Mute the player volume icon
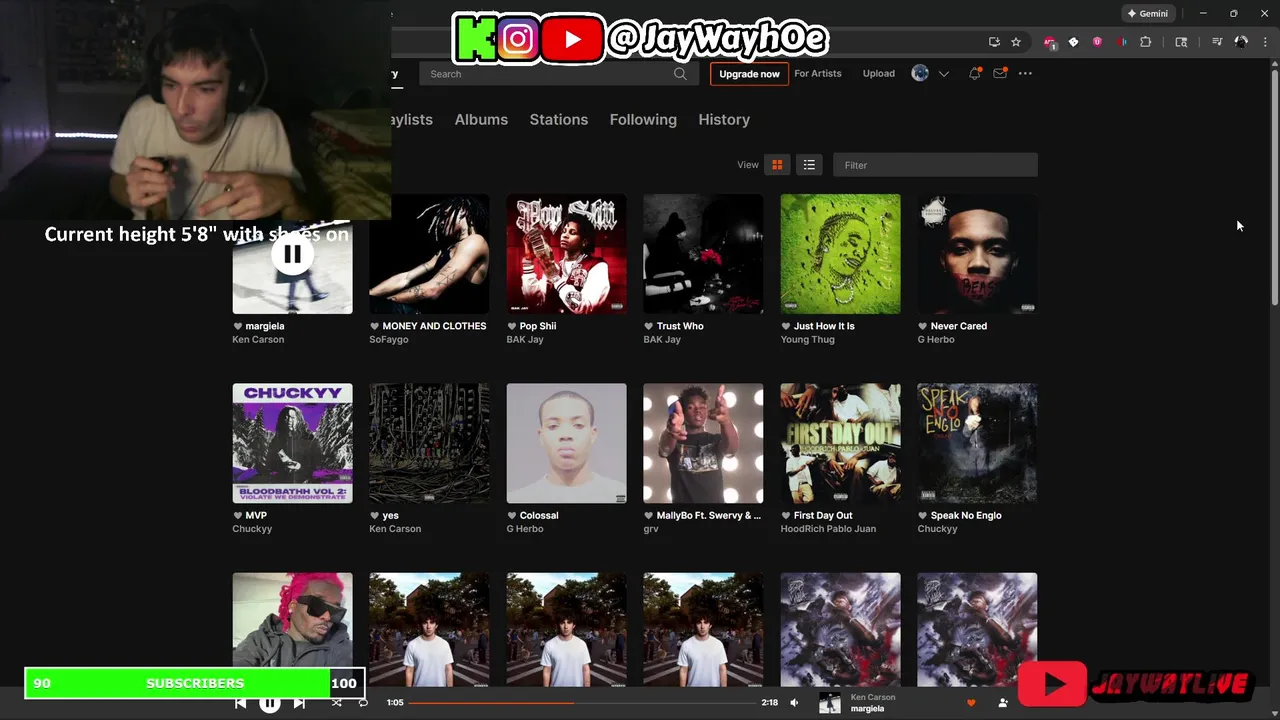Screen dimensions: 1280x720 pos(794,703)
